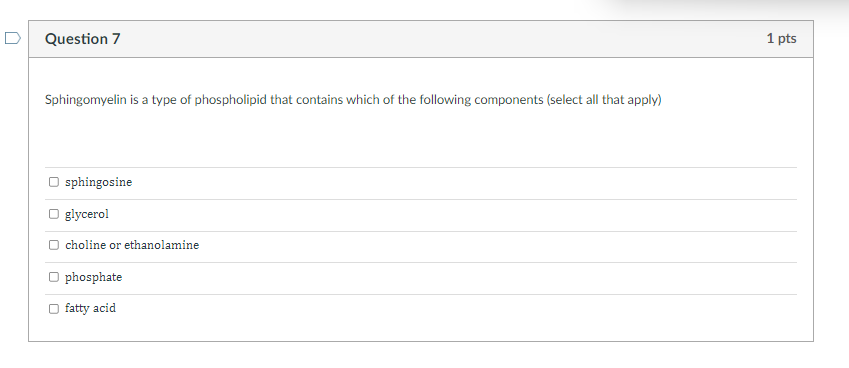The width and height of the screenshot is (849, 368).
Task: Mark the fatty acid checkbox
Action: [54, 308]
